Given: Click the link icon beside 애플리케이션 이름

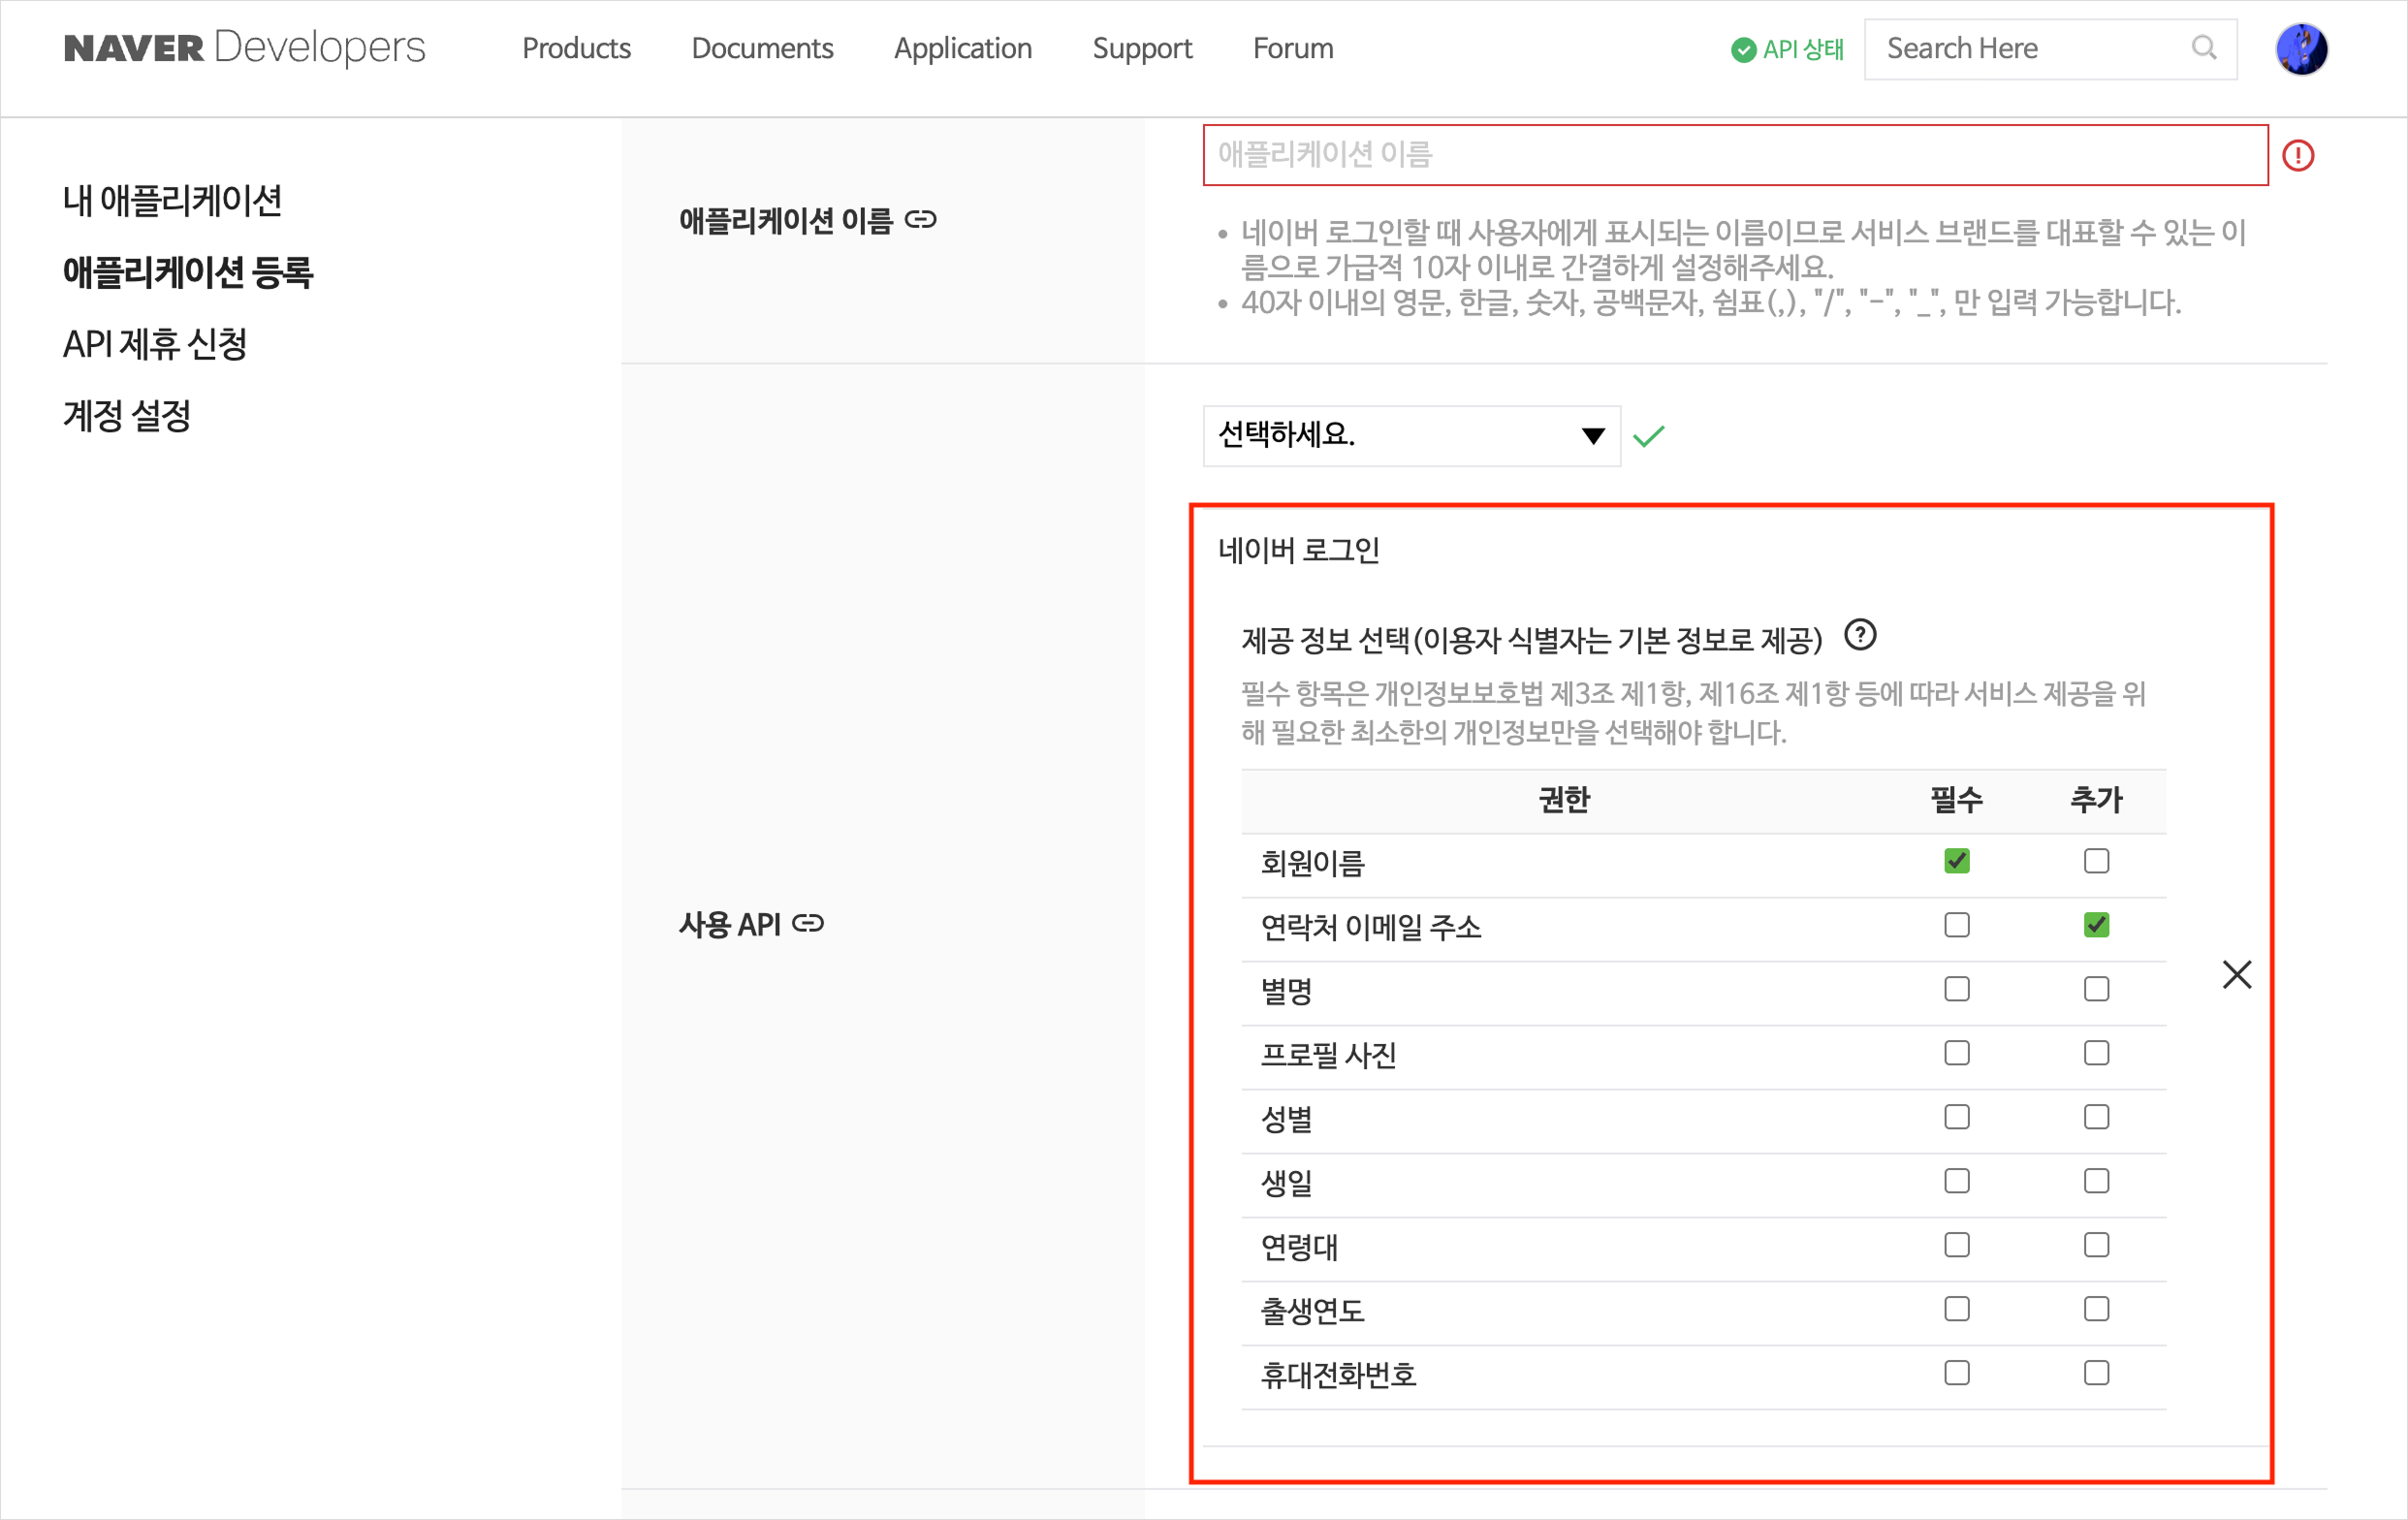Looking at the screenshot, I should coord(923,220).
